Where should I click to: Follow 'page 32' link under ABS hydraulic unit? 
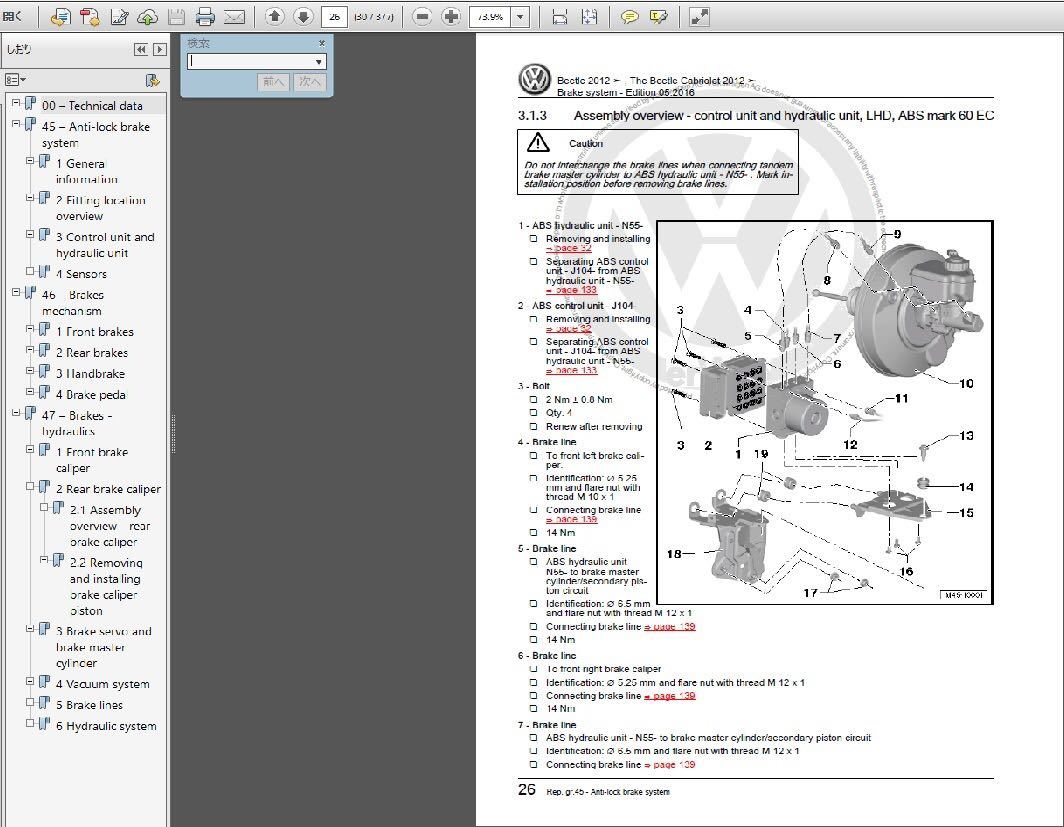(569, 248)
